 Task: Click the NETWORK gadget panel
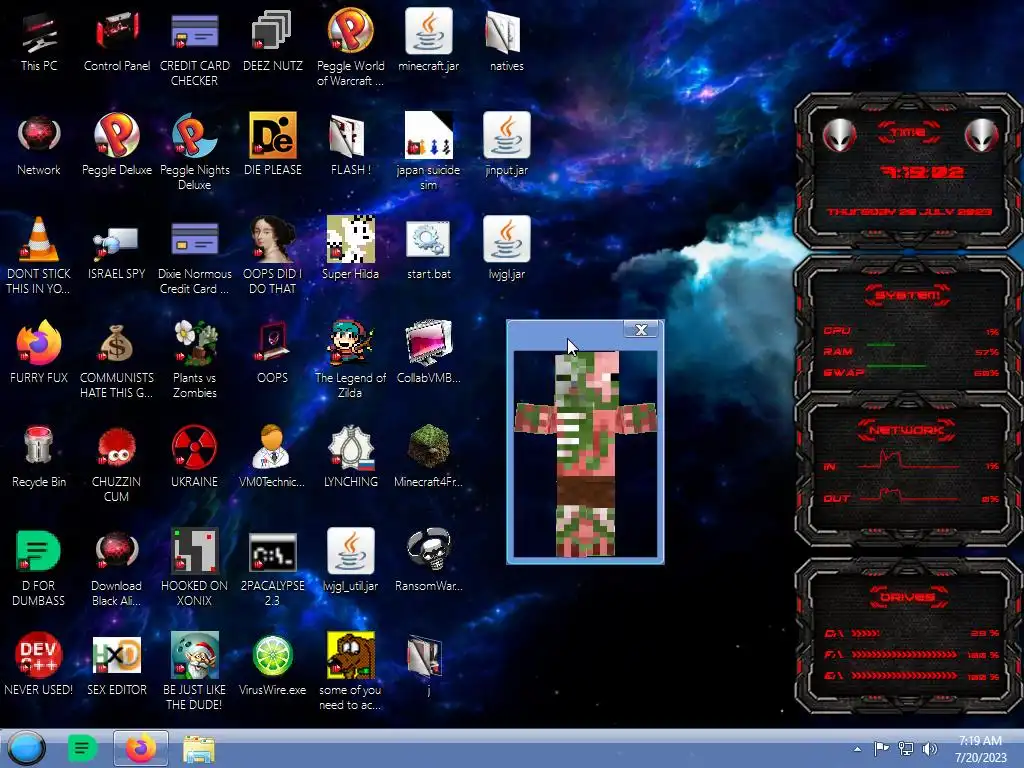[908, 469]
